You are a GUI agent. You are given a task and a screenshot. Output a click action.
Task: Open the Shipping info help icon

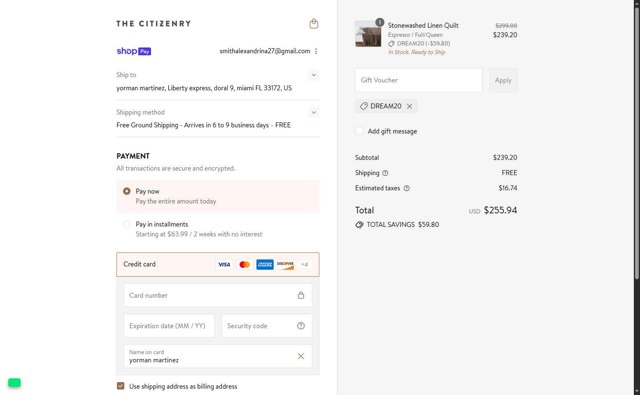[x=385, y=173]
